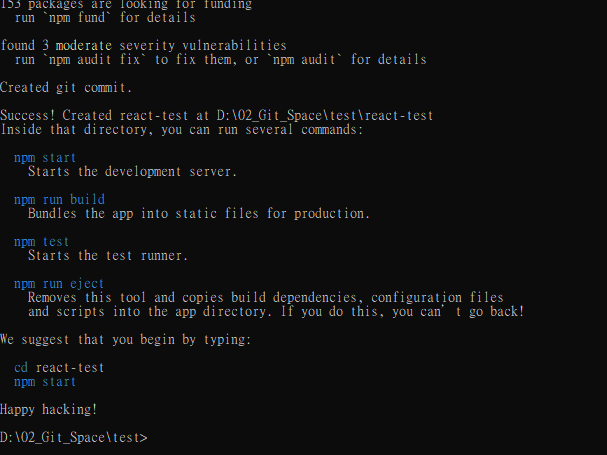
Task: Click the 'npm run build' command text
Action: click(59, 200)
